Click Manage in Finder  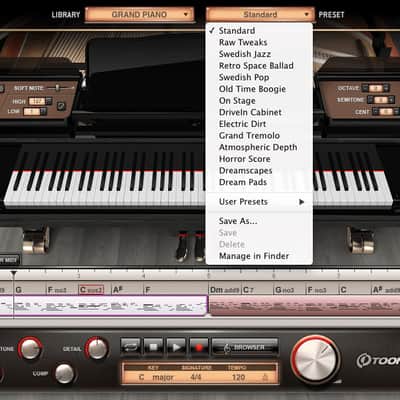click(x=259, y=256)
